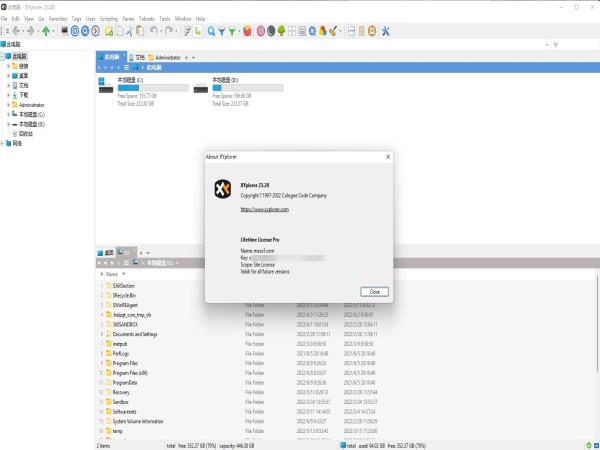Expand 本地磁盘 (D:) node in tree
The image size is (600, 450).
pyautogui.click(x=8, y=124)
